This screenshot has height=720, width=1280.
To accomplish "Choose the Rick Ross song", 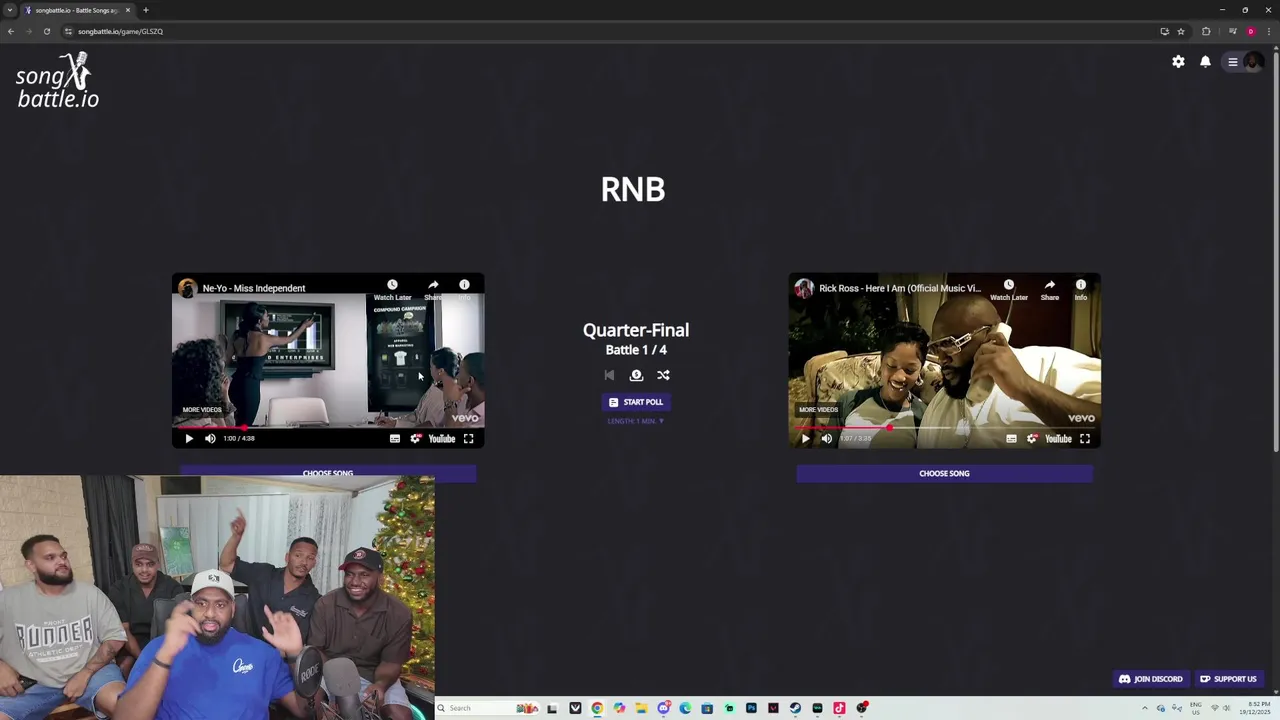I will click(x=944, y=473).
